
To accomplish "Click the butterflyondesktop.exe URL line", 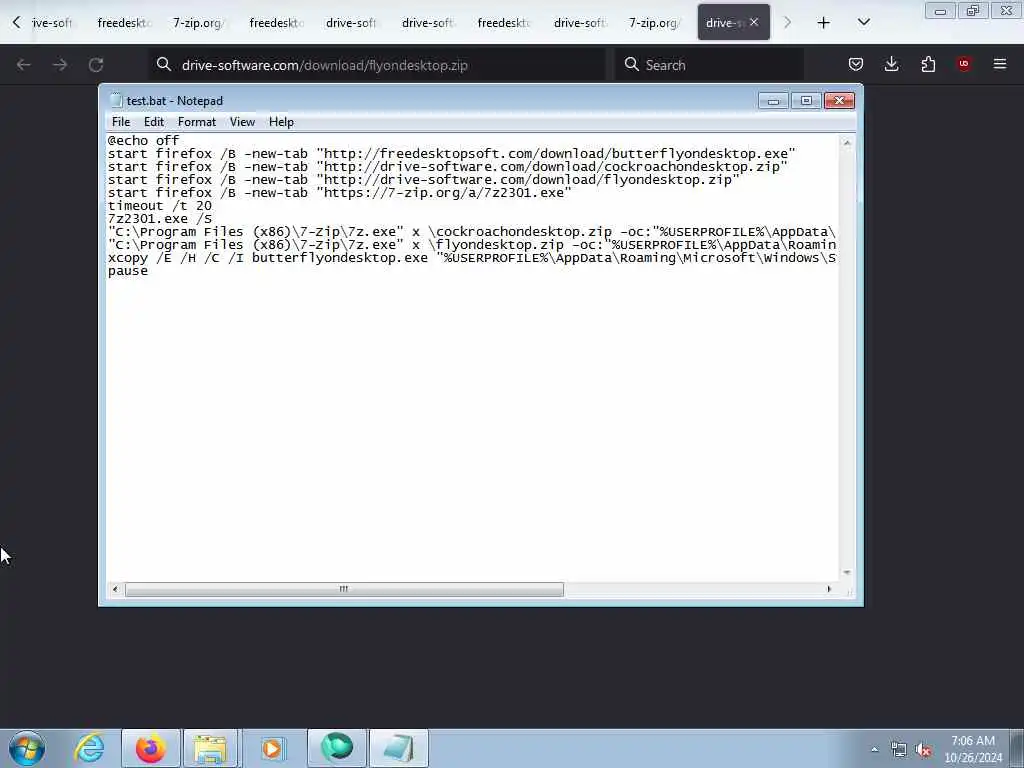I will coord(452,153).
